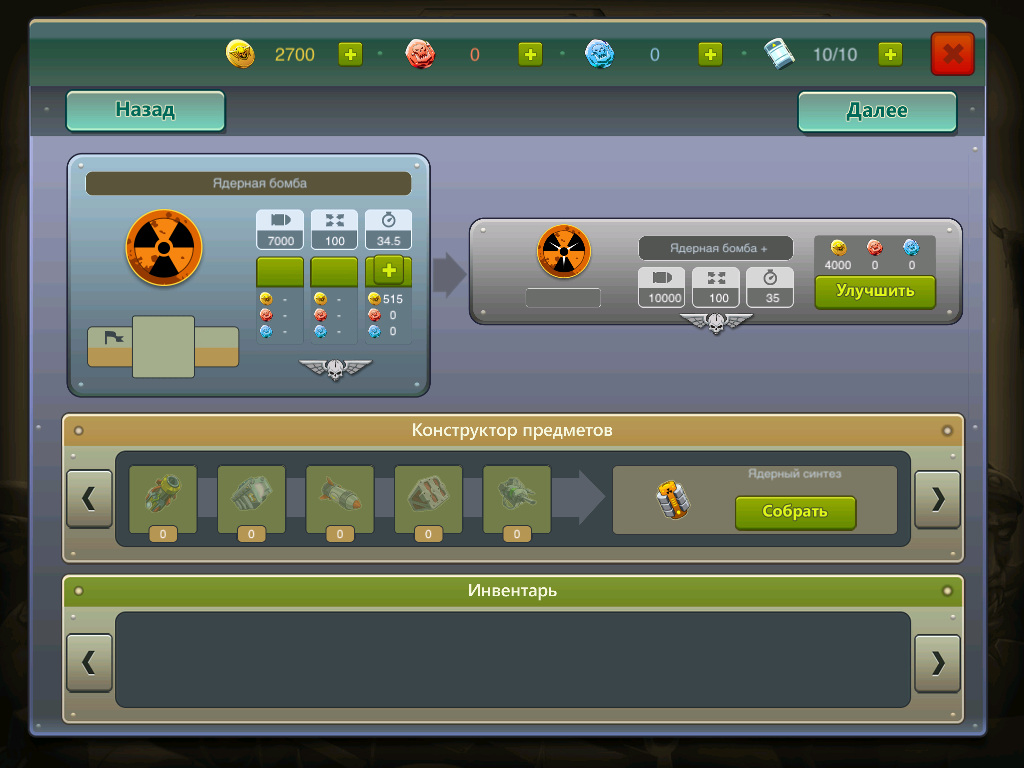Click the blue skull currency icon in the top bar
Viewport: 1024px width, 768px height.
tap(600, 54)
